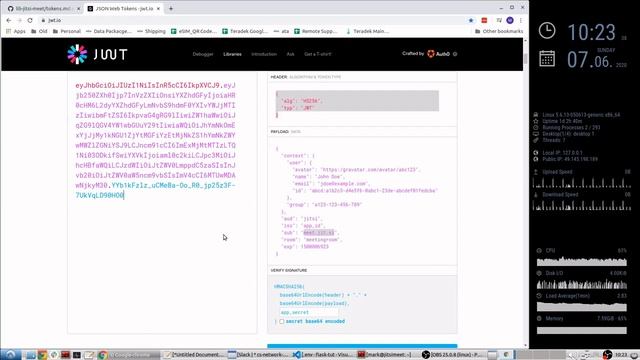Close the GitHub tokens.md tab

[x=79, y=8]
